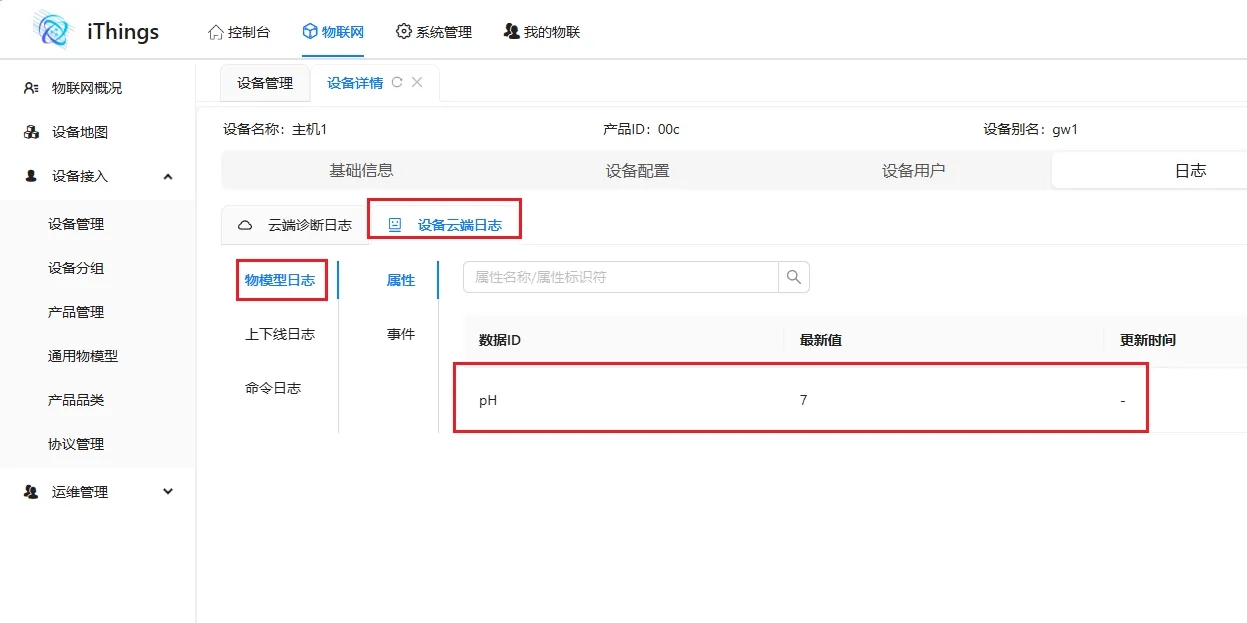
Task: Switch to the 云端诊断日志 tab
Action: pos(296,225)
